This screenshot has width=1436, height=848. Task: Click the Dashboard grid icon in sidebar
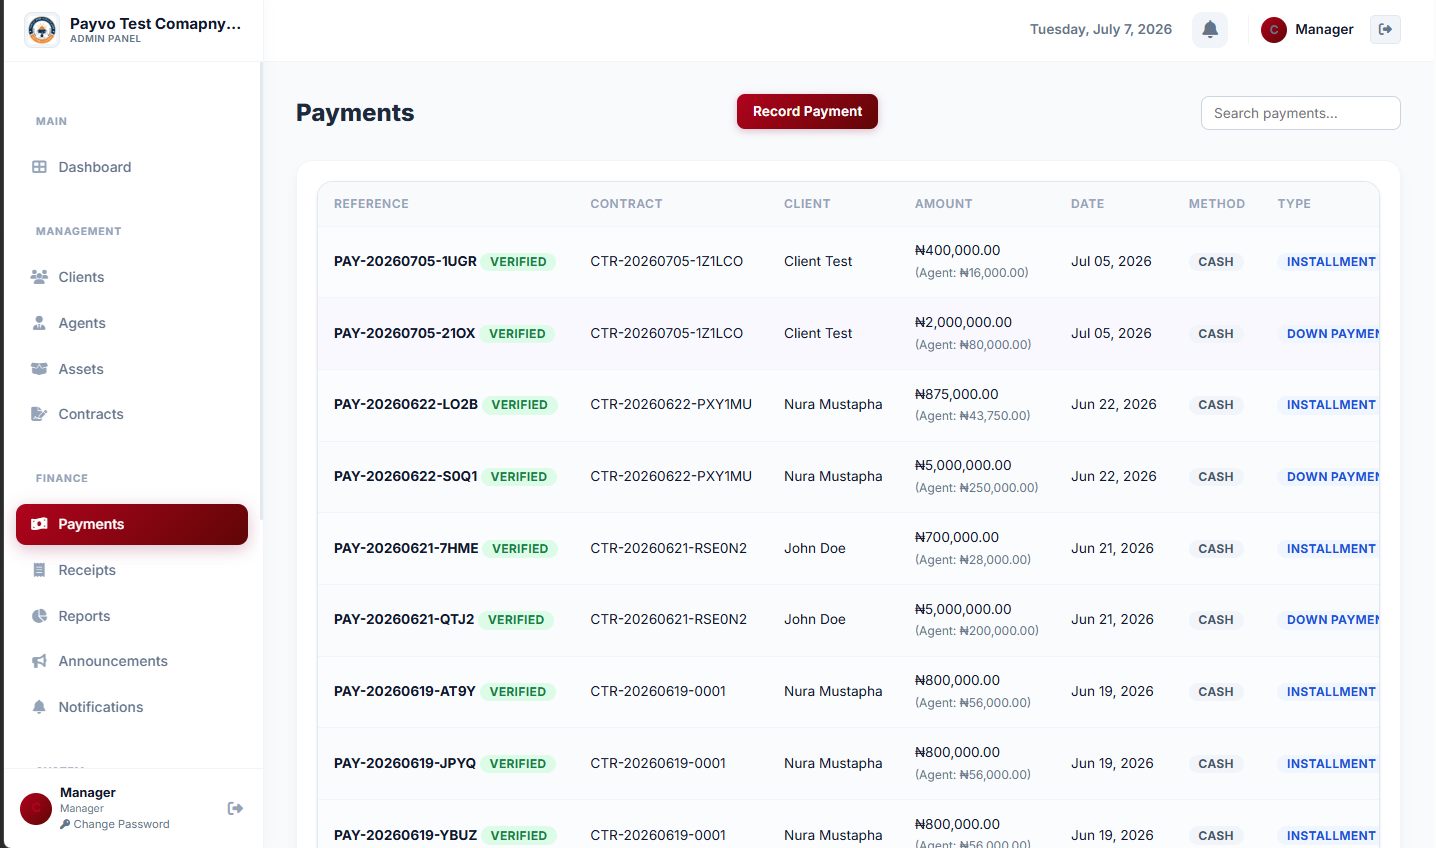39,167
